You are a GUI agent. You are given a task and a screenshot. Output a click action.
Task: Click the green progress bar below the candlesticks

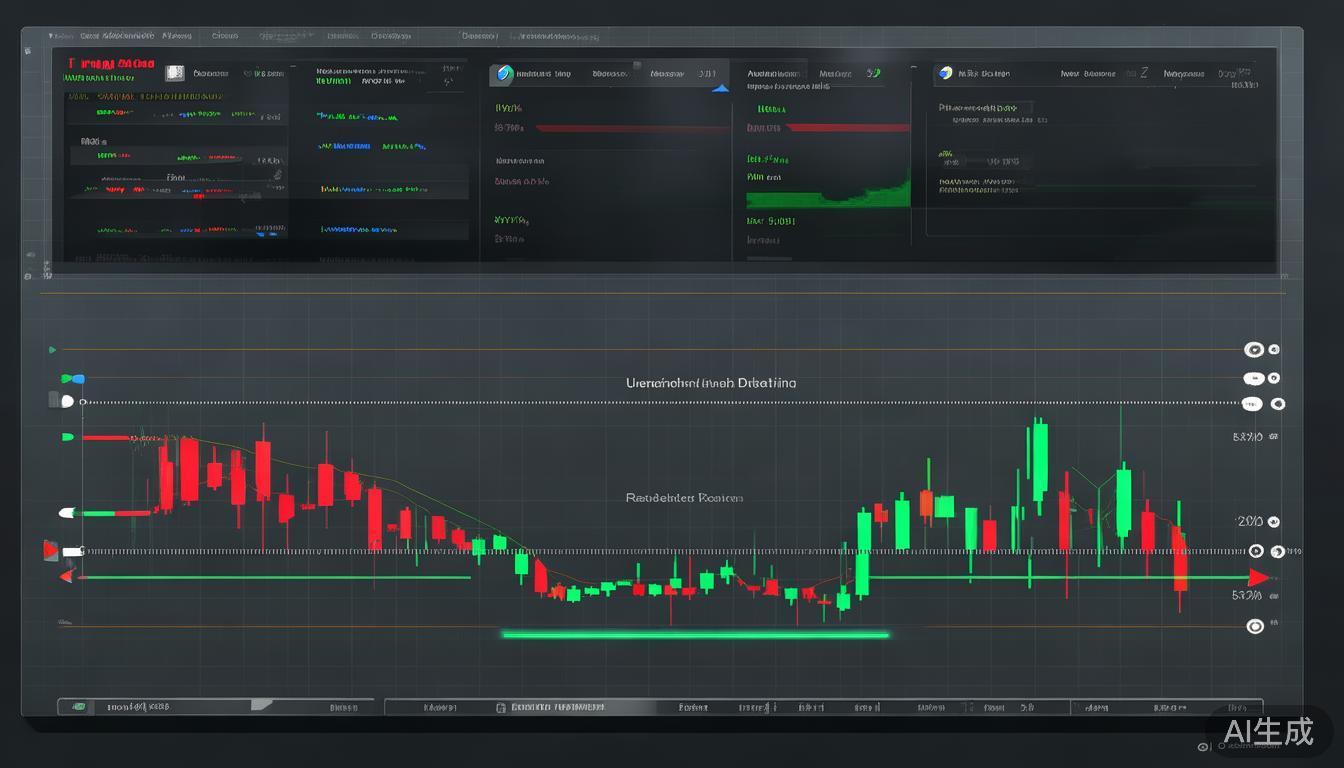click(x=695, y=633)
